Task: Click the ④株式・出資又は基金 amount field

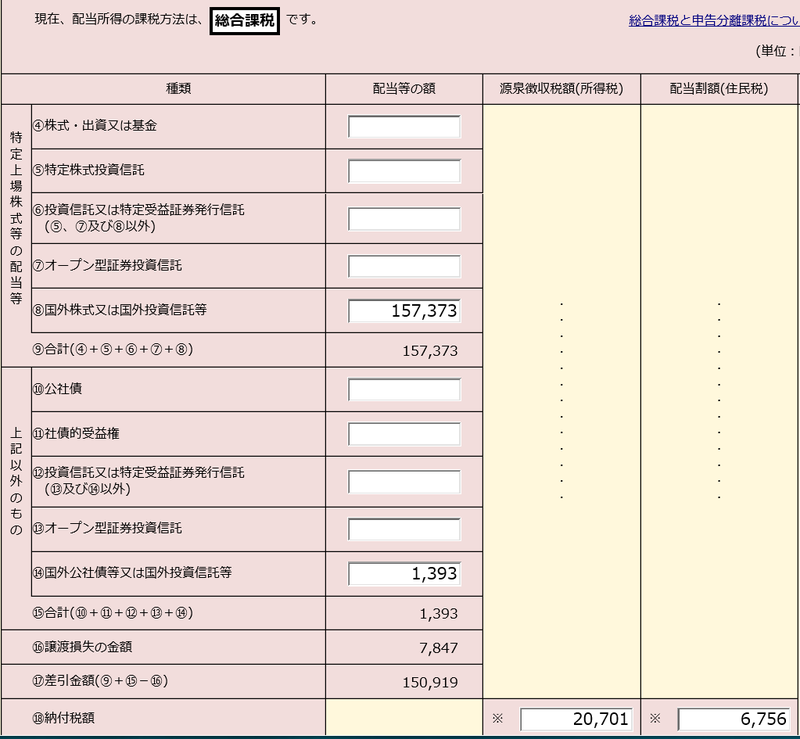Action: (x=404, y=127)
